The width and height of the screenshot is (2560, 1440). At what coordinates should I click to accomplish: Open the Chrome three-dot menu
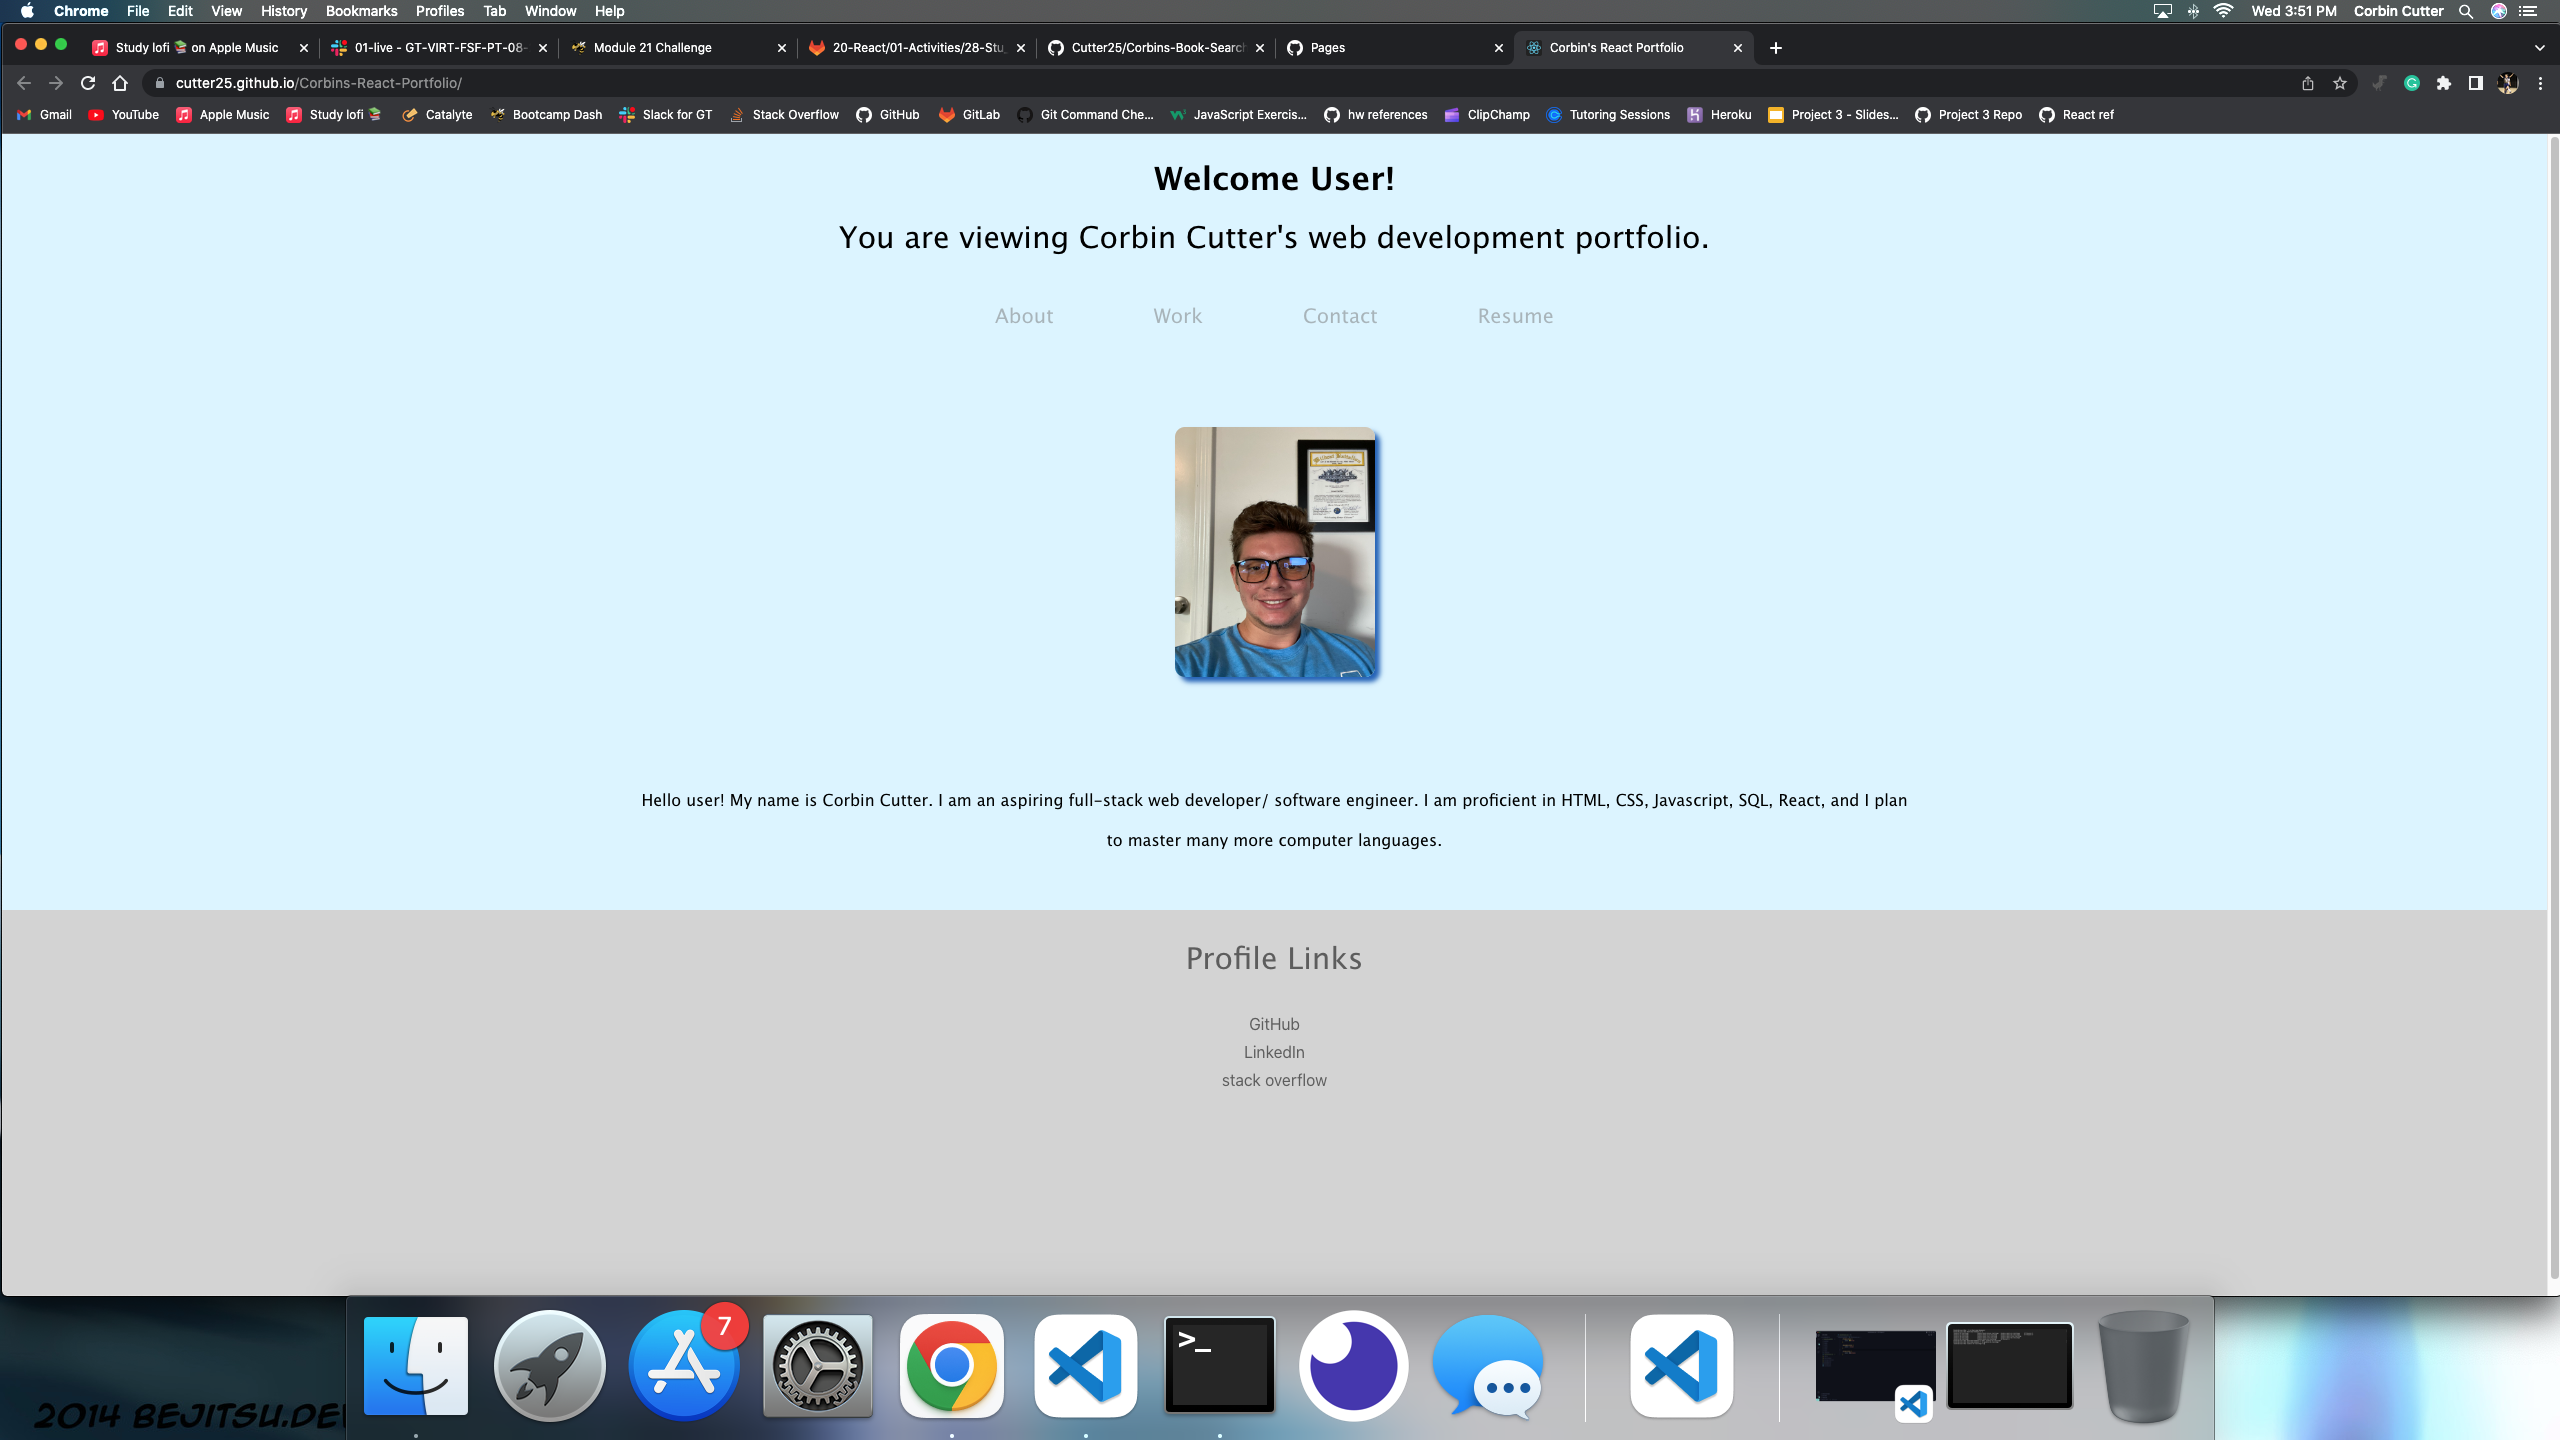click(x=2541, y=83)
